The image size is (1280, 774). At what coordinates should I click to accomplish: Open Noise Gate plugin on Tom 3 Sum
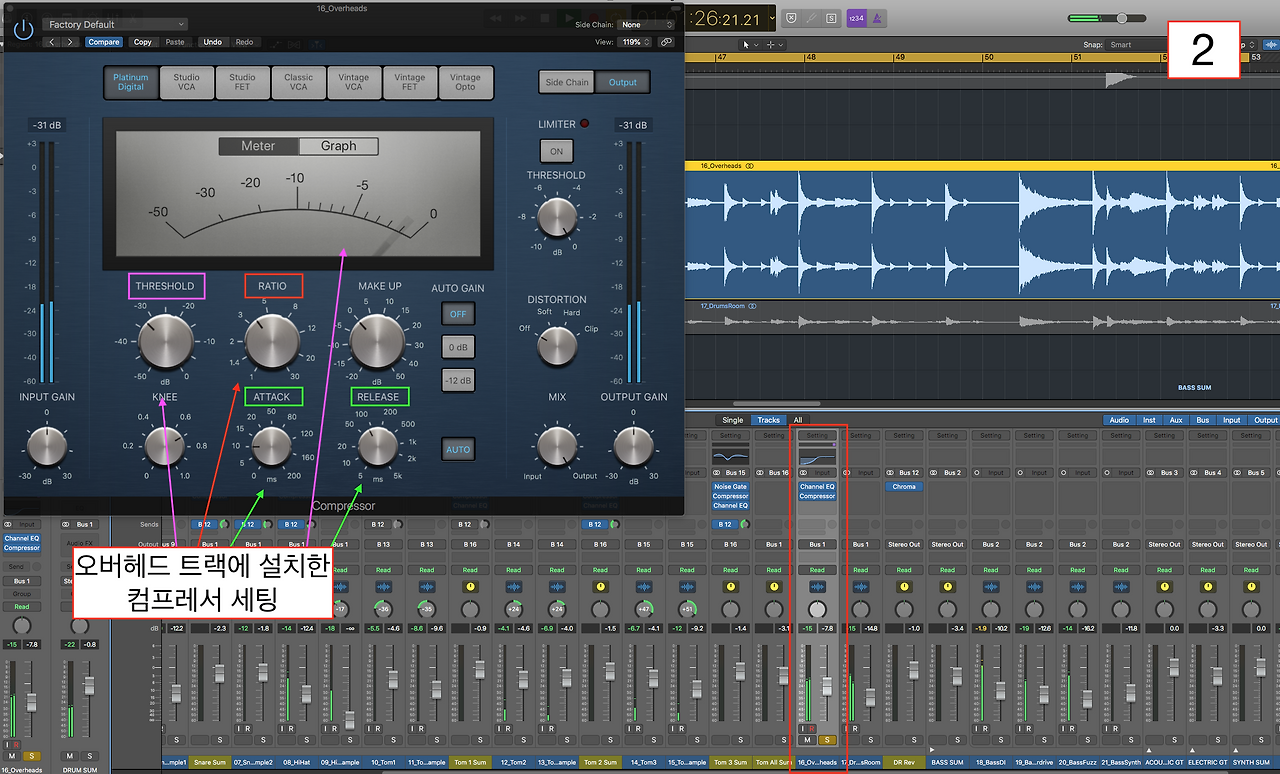point(730,487)
